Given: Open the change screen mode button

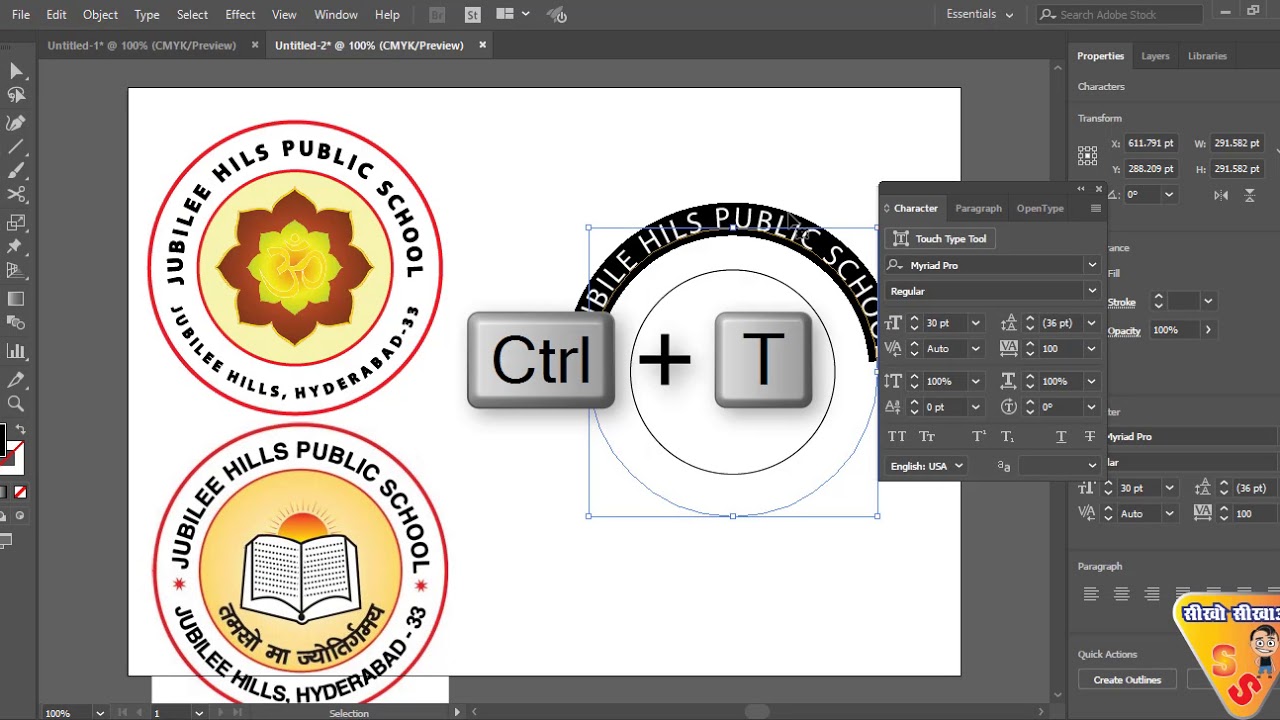Looking at the screenshot, I should 5,541.
